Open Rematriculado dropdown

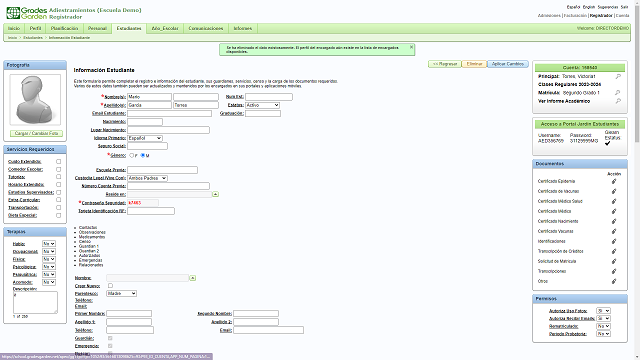pos(603,326)
